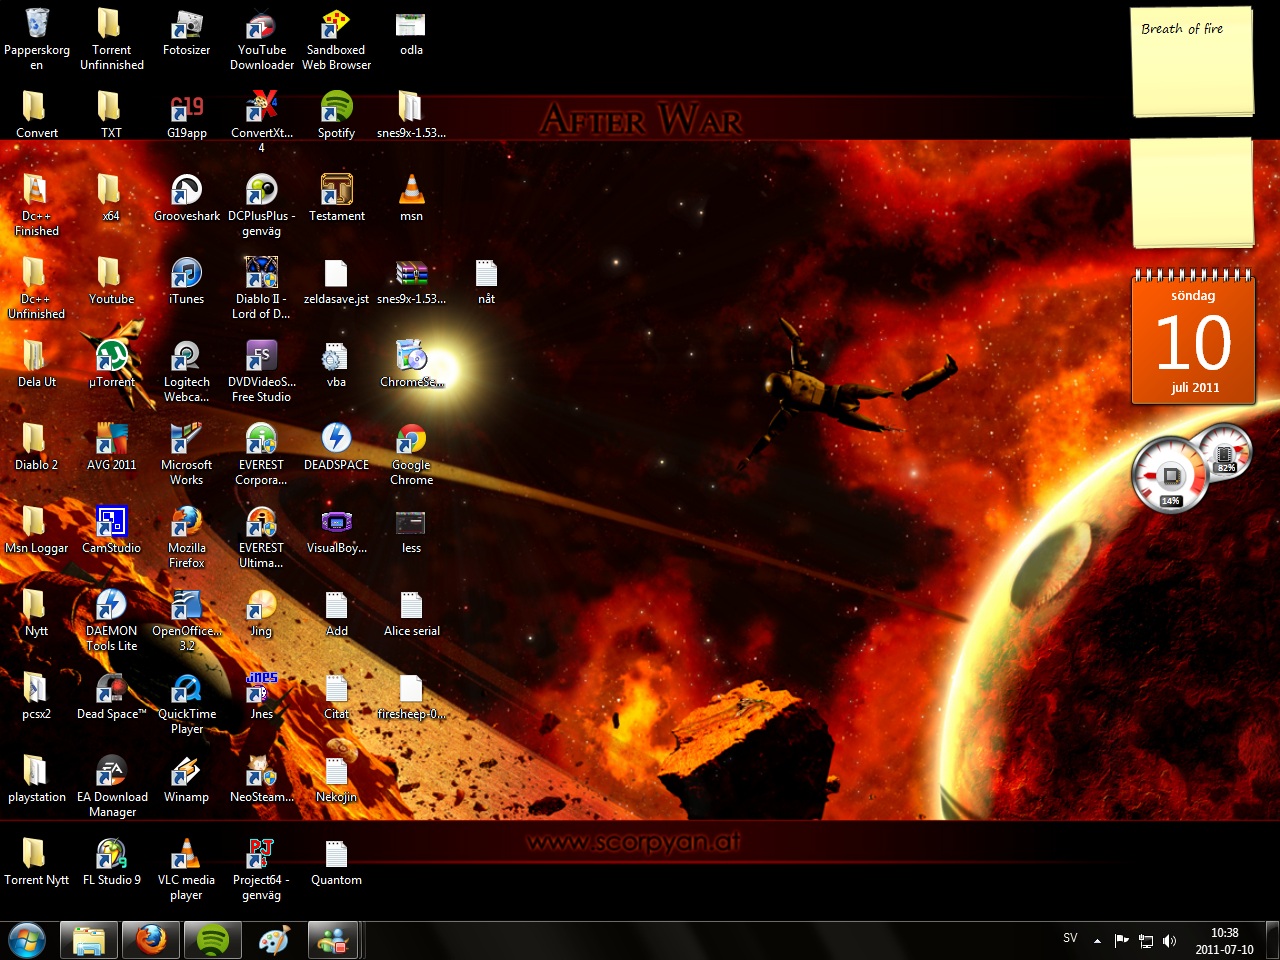Screen dimensions: 1280x960
Task: Click the Winamp desktop shortcut
Action: pyautogui.click(x=186, y=773)
